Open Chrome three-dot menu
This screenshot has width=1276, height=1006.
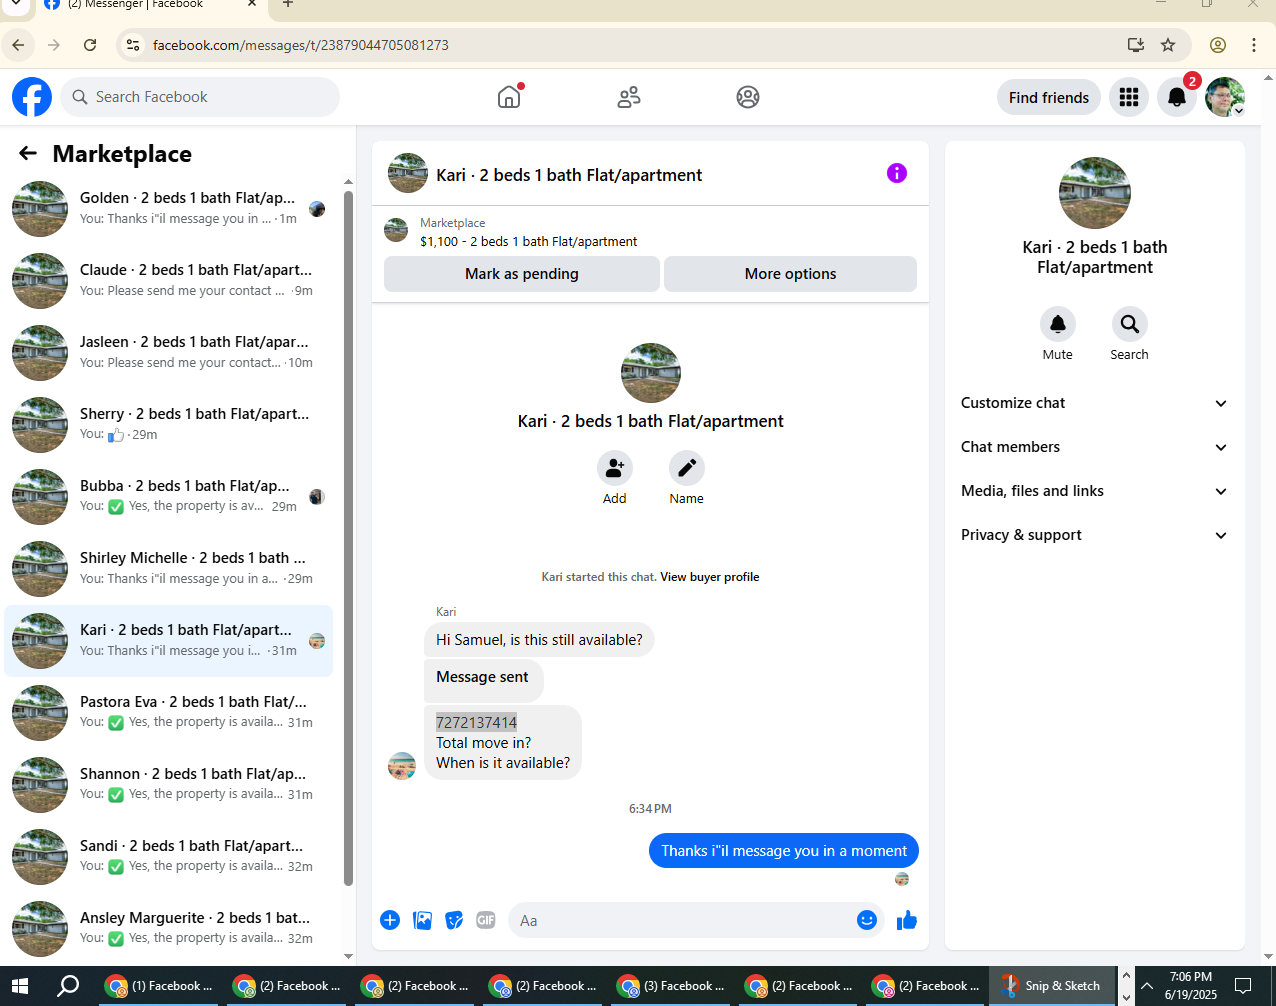point(1254,45)
